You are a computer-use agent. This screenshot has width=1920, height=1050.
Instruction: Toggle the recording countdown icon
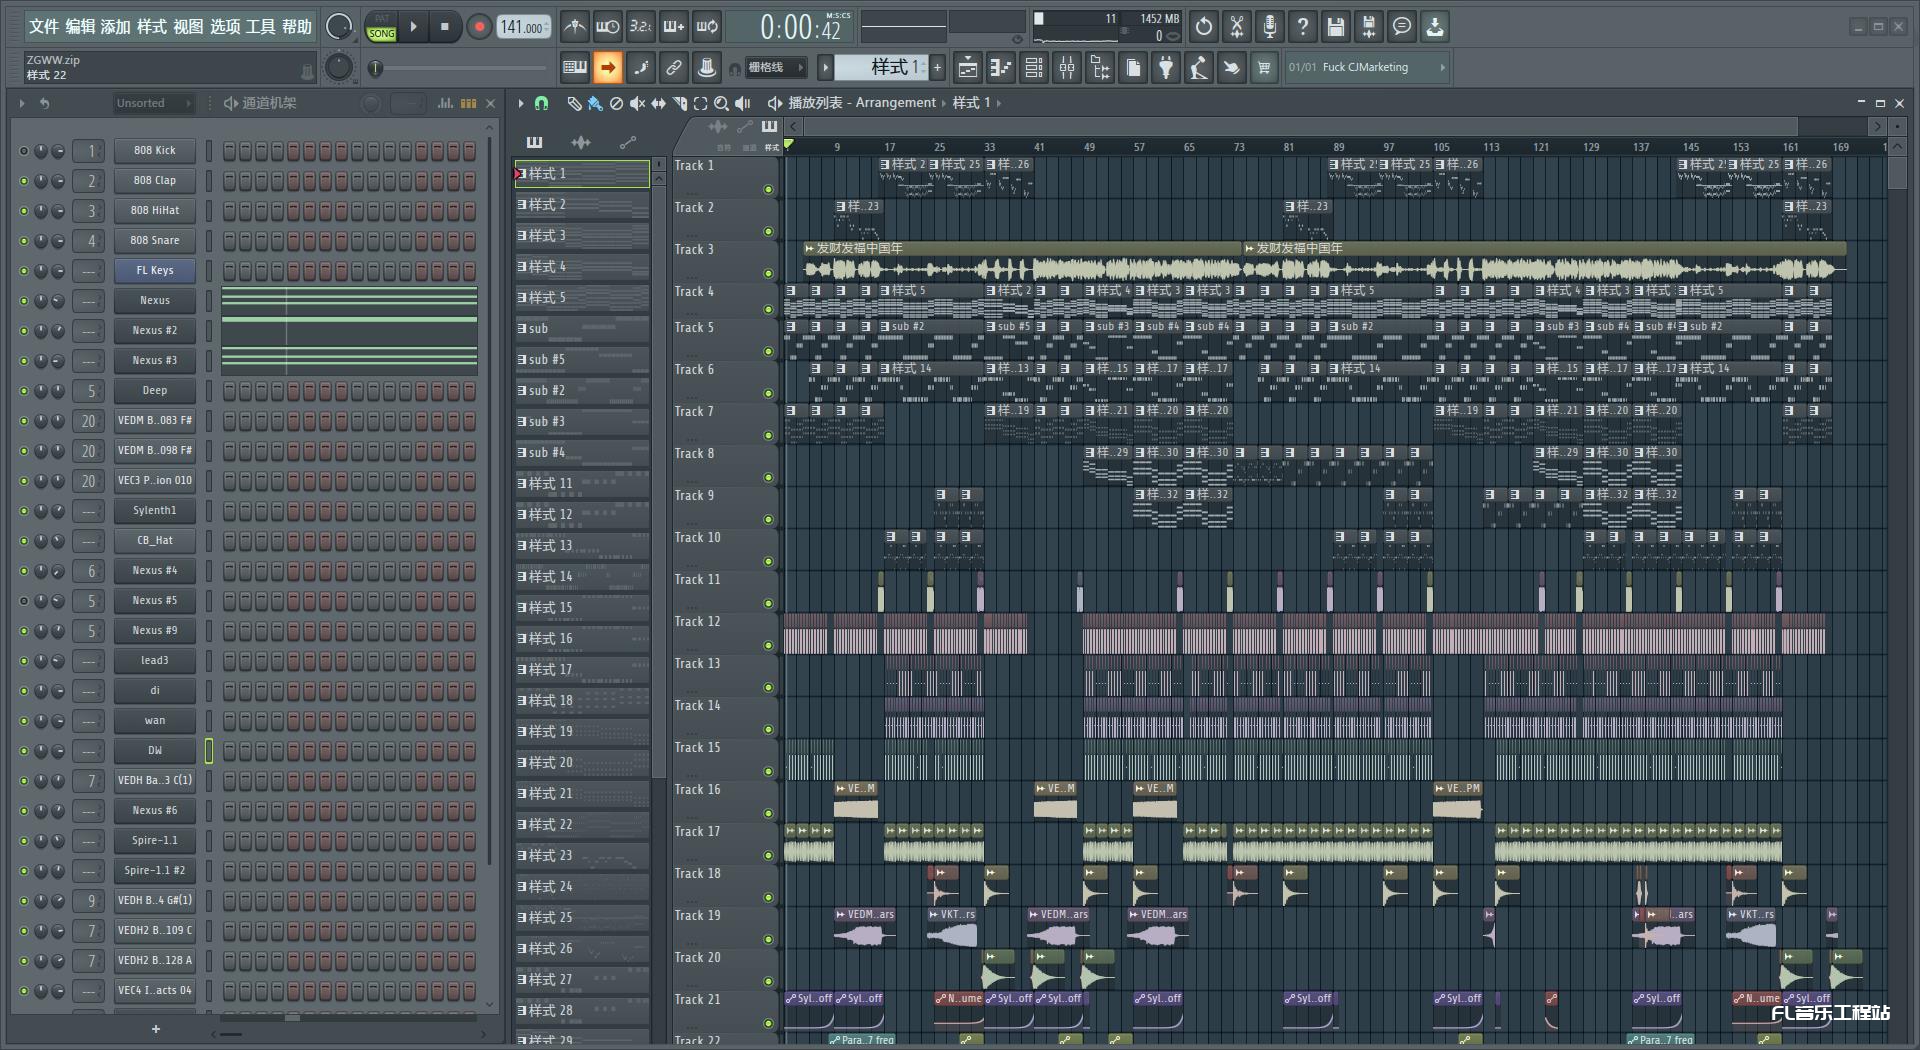pos(640,27)
